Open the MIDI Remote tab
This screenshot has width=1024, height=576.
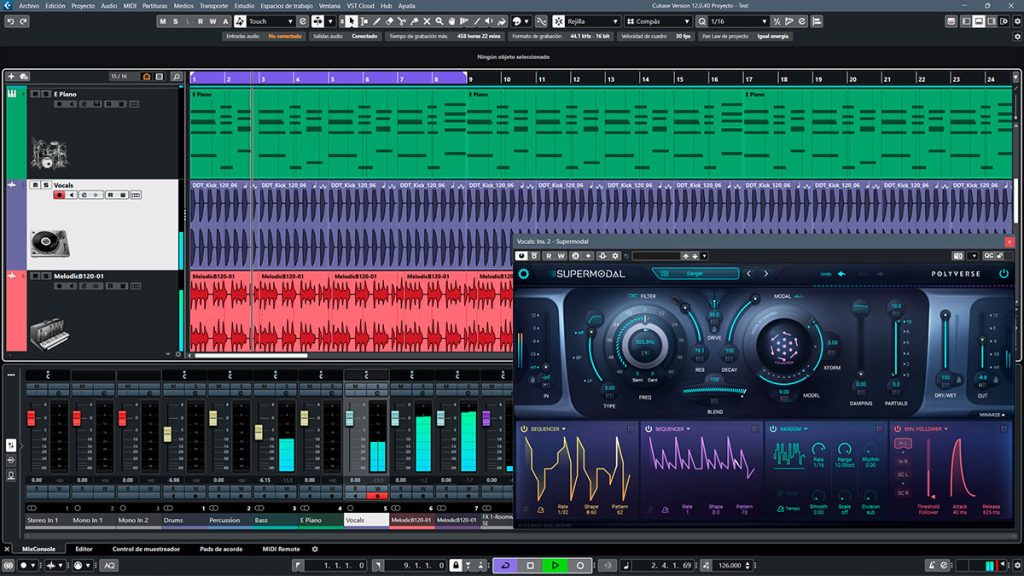281,549
